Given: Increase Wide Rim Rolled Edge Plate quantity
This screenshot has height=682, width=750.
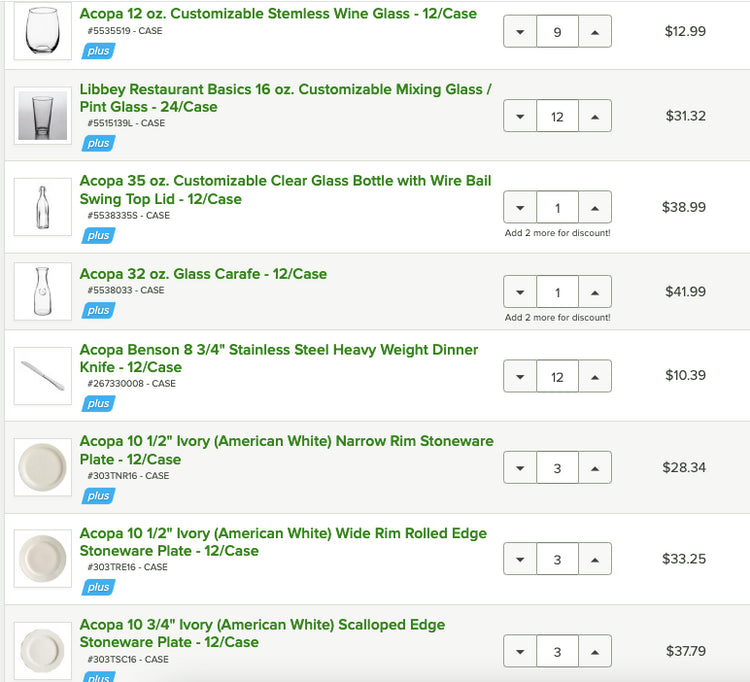Looking at the screenshot, I should 595,560.
